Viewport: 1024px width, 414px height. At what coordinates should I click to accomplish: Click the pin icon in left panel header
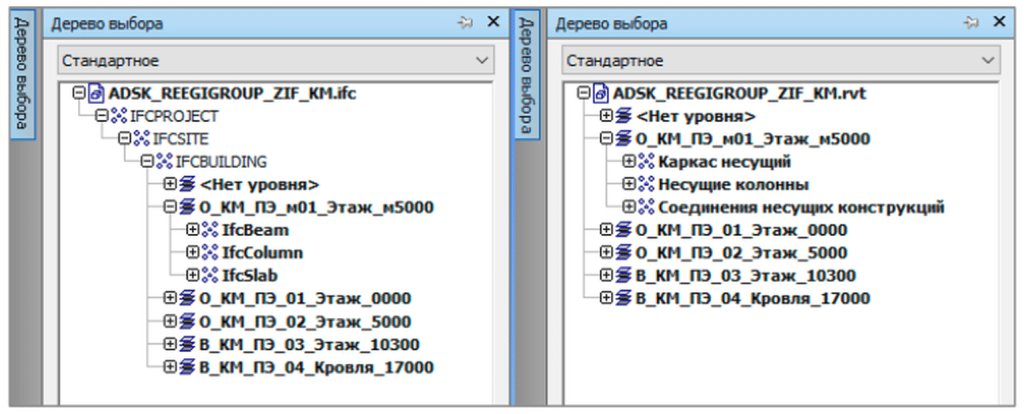click(x=465, y=22)
